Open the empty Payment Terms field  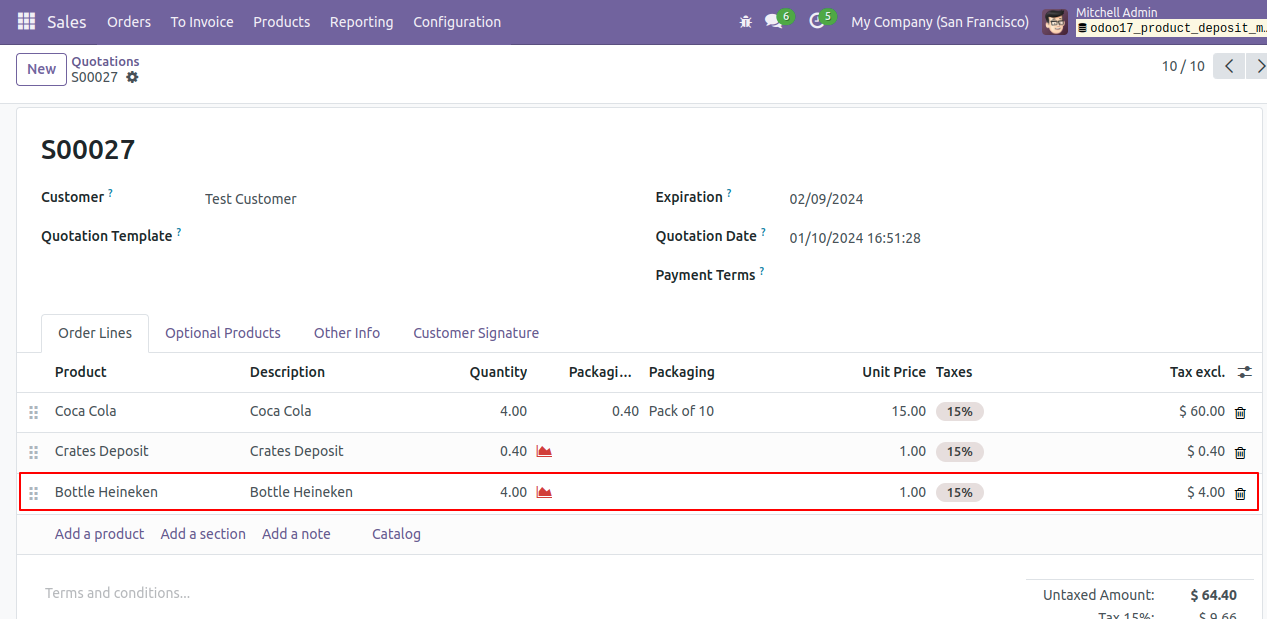(1014, 275)
